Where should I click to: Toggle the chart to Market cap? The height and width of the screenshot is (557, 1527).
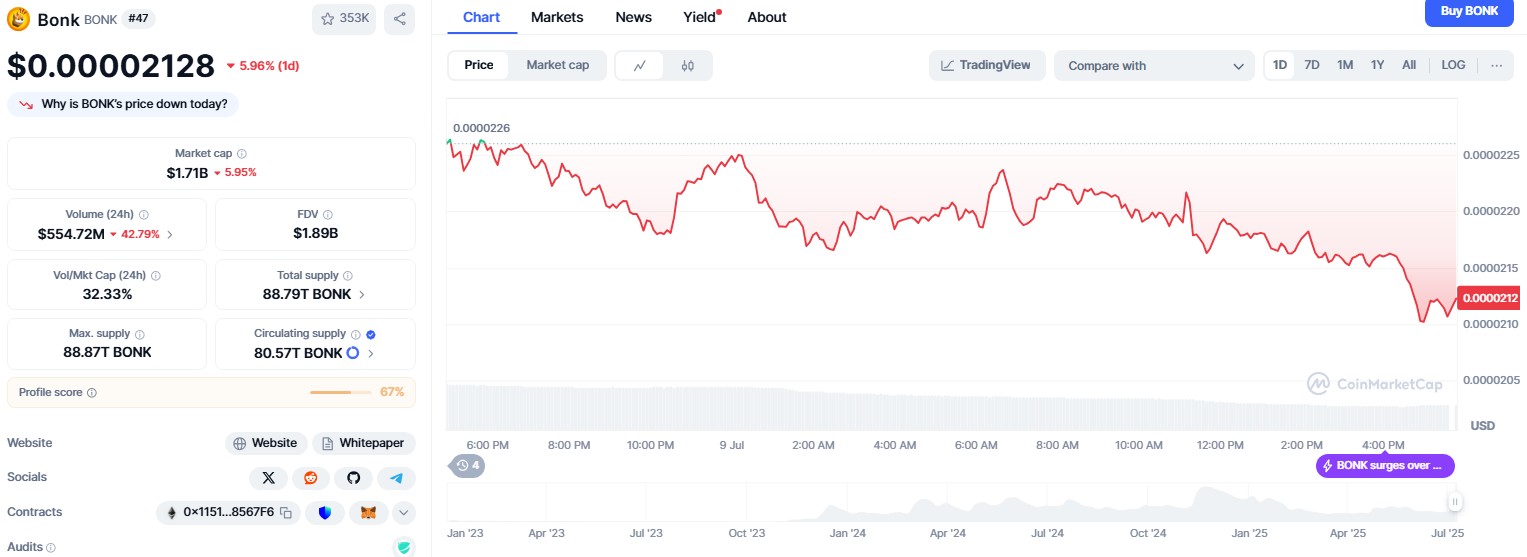point(557,65)
